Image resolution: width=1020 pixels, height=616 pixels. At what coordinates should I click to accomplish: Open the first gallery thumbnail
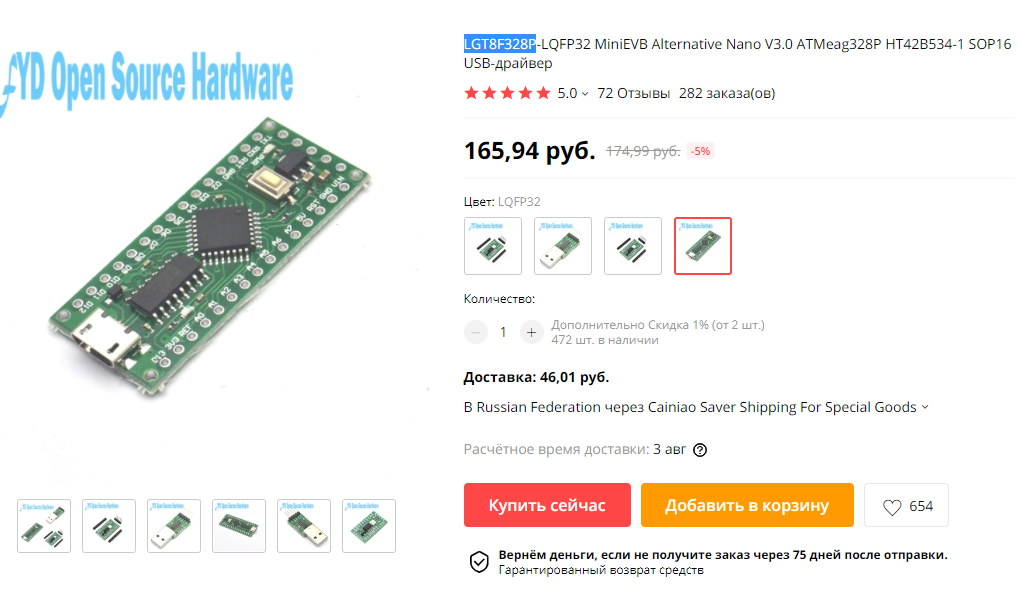click(44, 526)
